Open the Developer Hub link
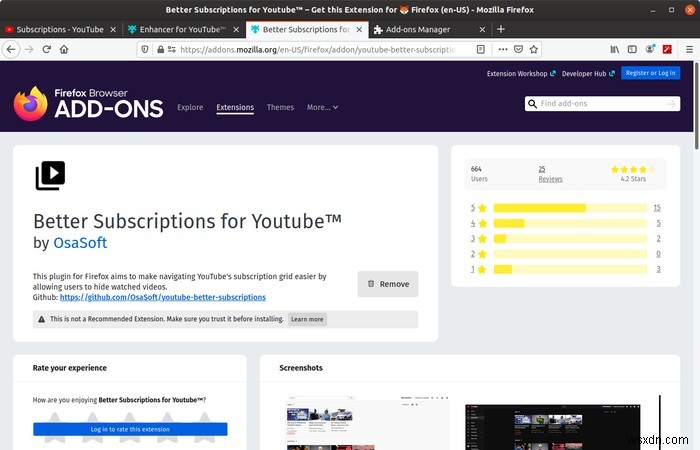Viewport: 700px width, 450px height. [x=588, y=74]
